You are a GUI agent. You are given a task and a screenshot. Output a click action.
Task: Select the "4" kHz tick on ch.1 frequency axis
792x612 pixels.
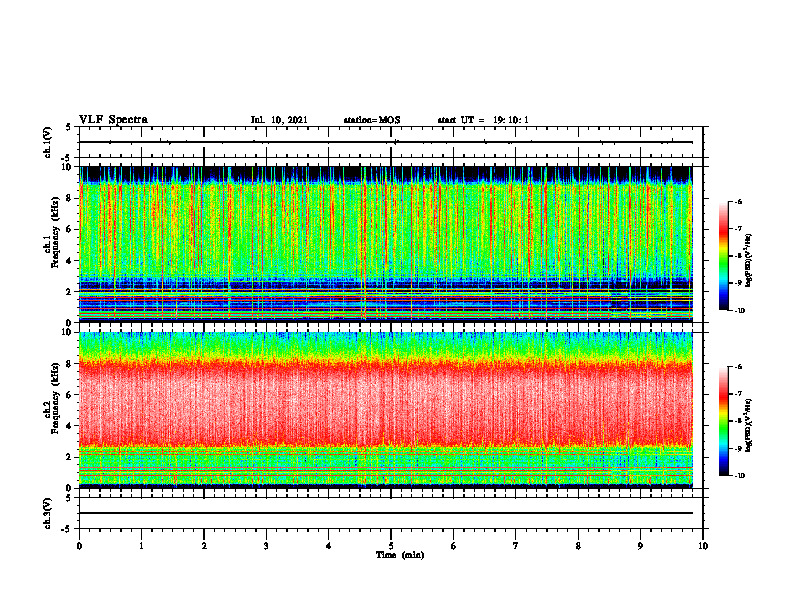[x=70, y=261]
